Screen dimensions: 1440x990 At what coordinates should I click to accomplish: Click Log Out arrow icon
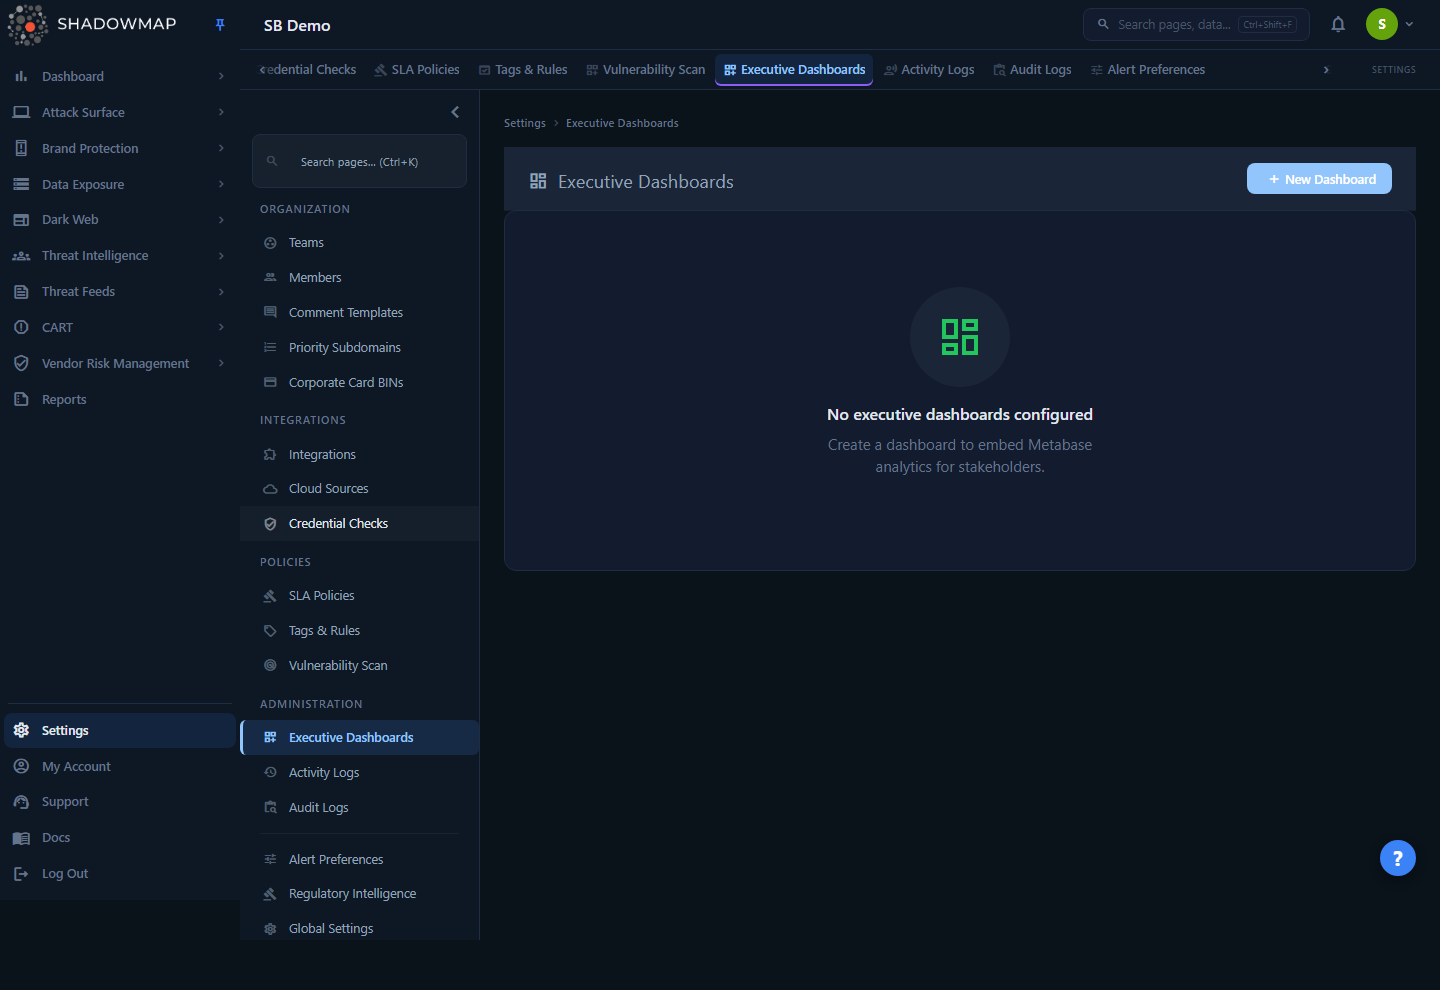(x=21, y=874)
